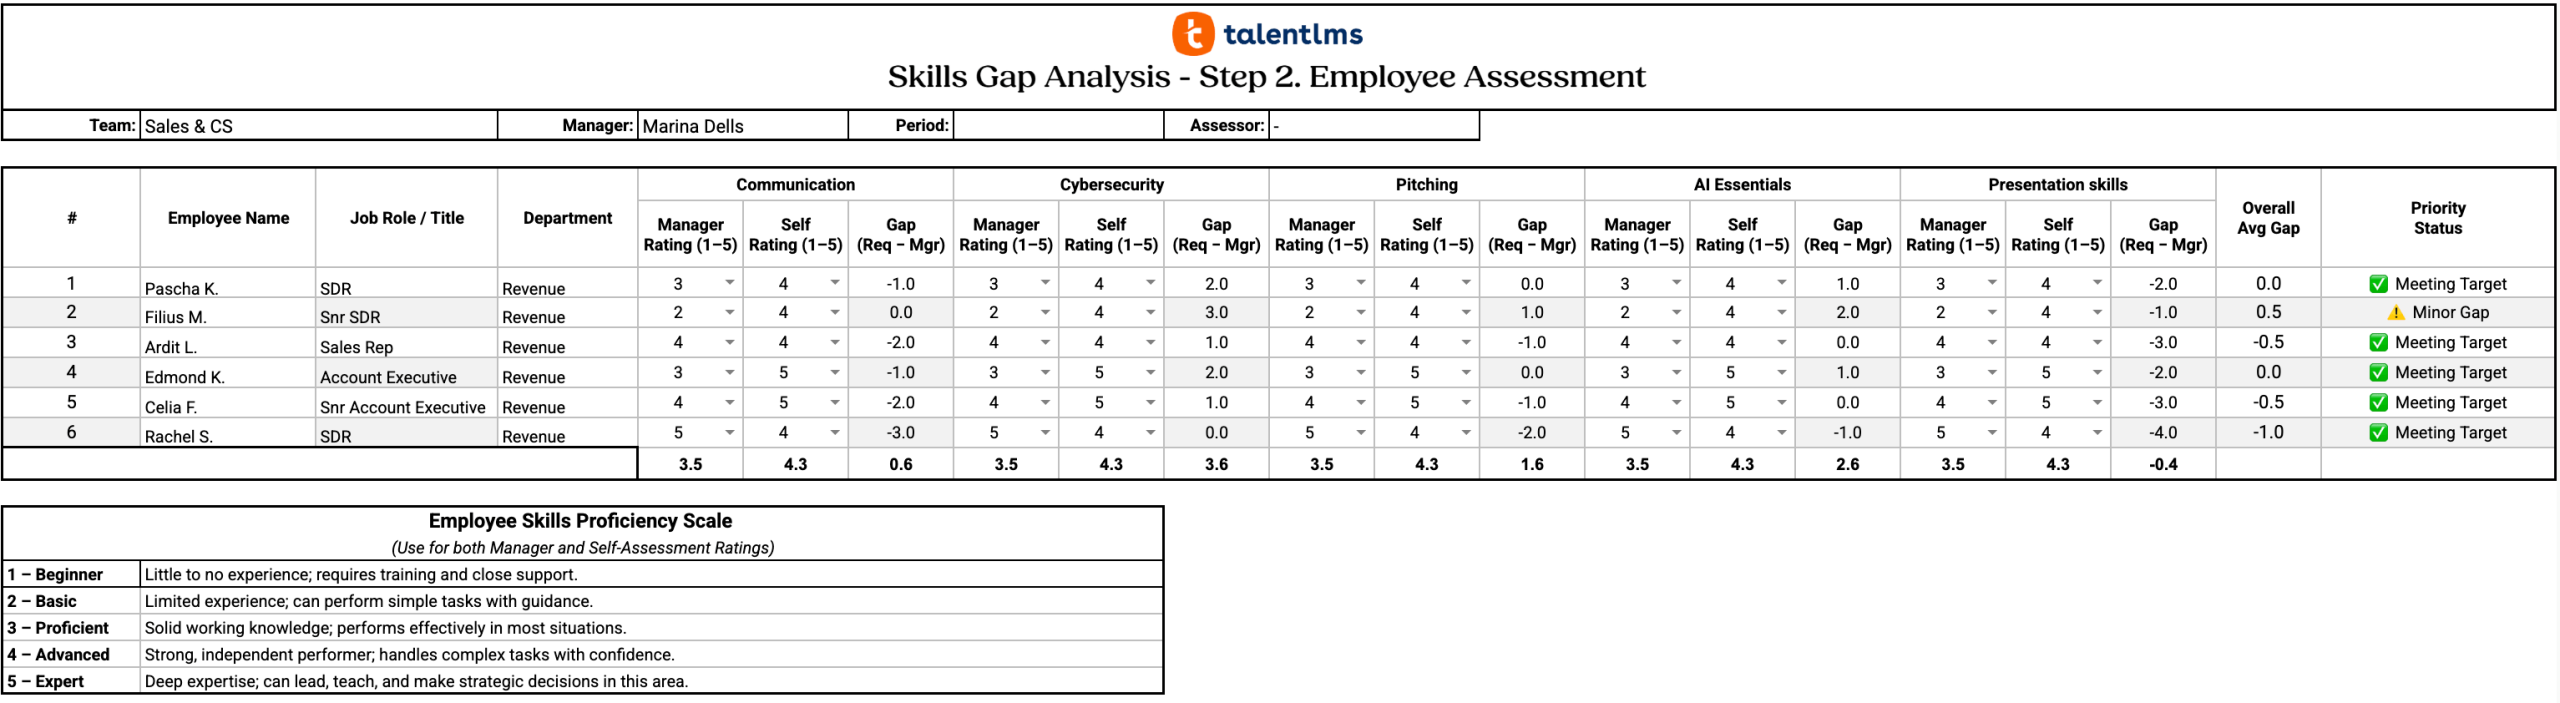Open Pascha K. Communication manager rating dropdown
The width and height of the screenshot is (2560, 703).
pyautogui.click(x=730, y=283)
